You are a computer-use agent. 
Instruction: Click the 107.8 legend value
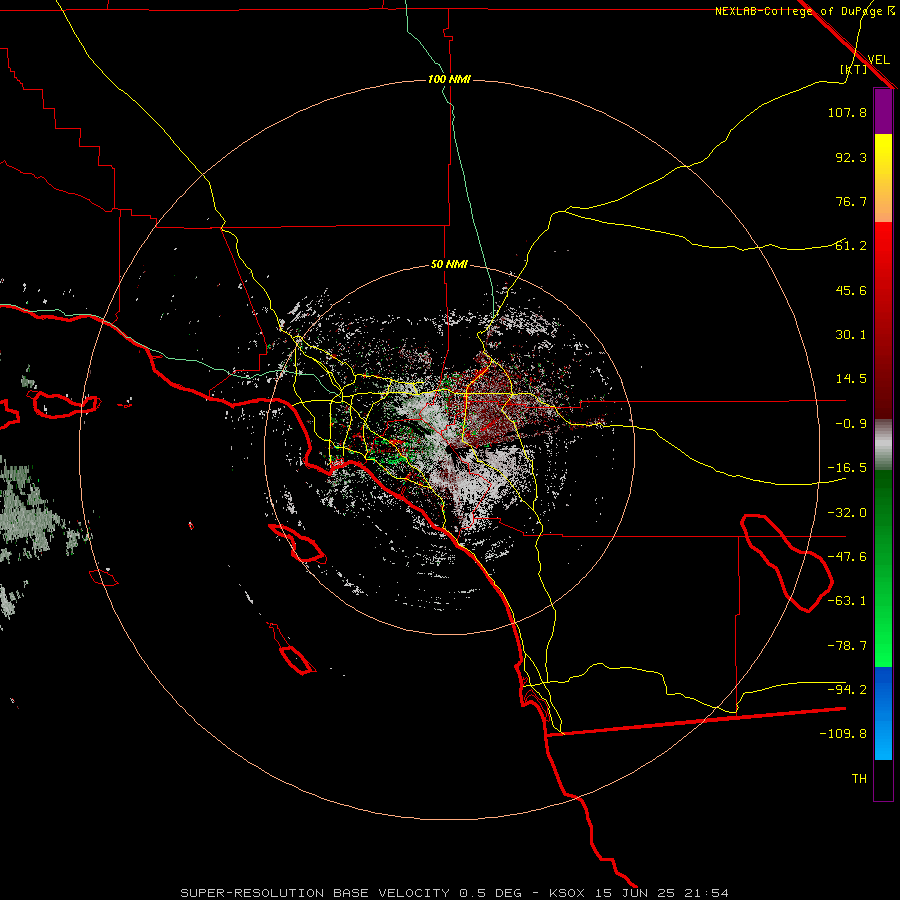847,112
